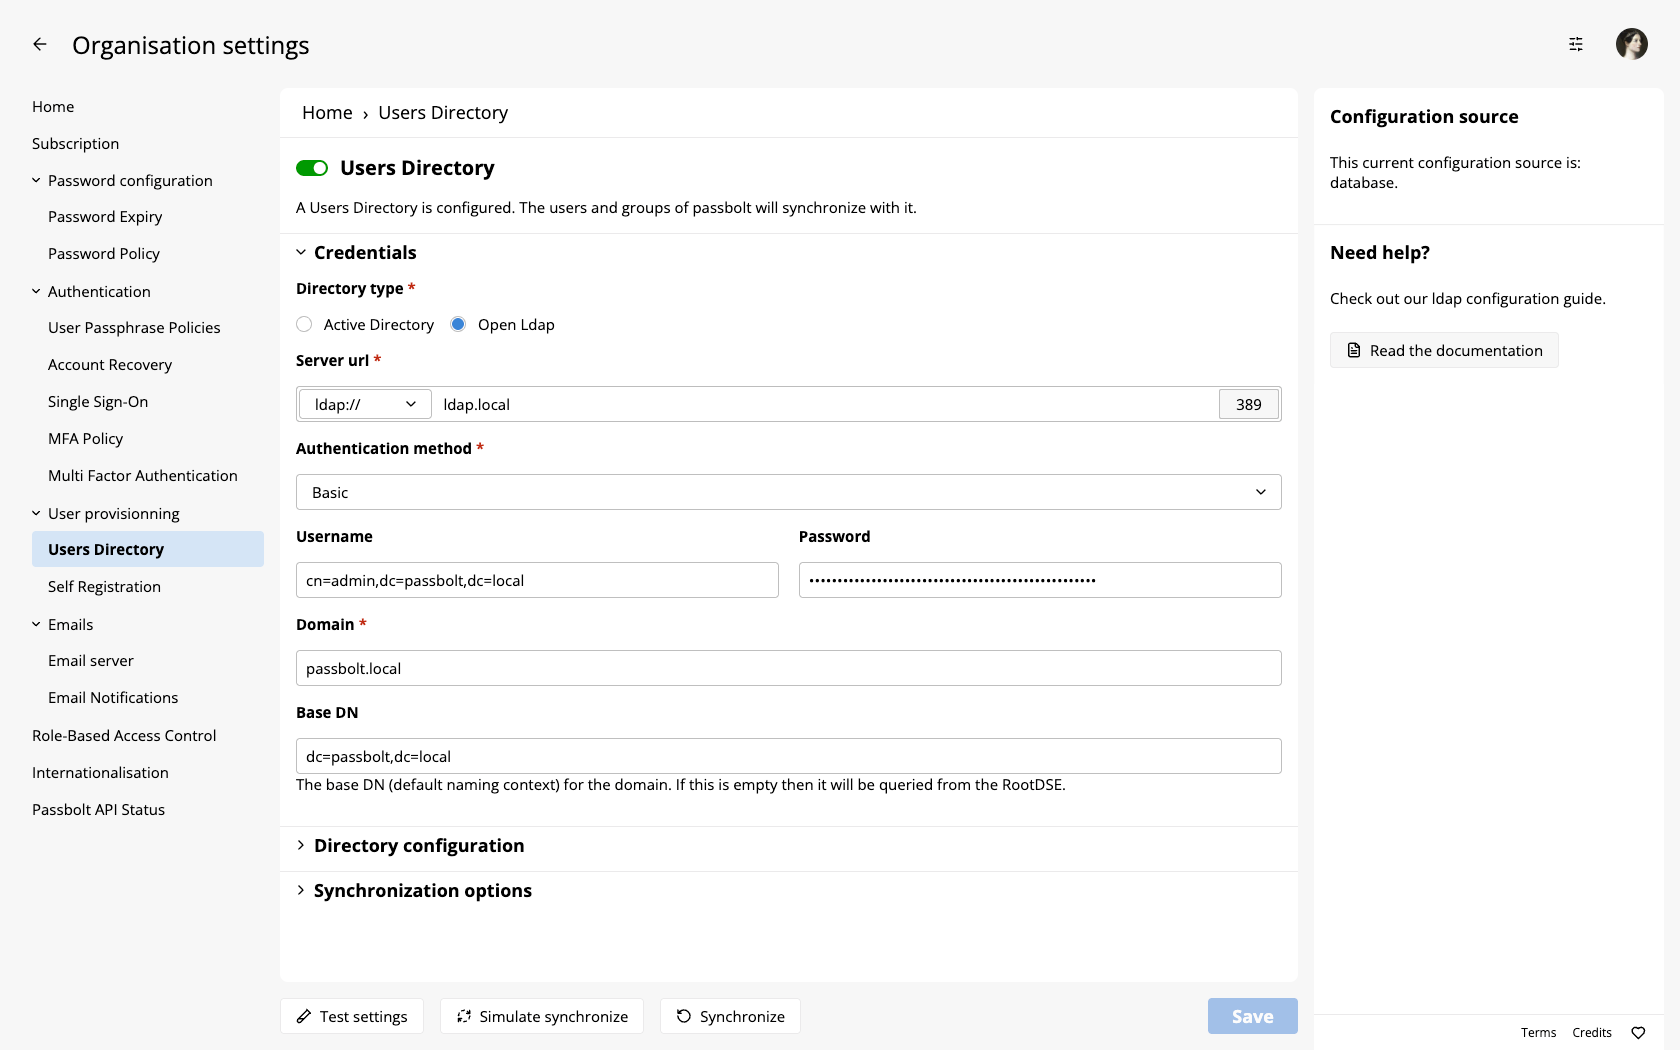
Task: Expand the Directory configuration section
Action: 410,845
